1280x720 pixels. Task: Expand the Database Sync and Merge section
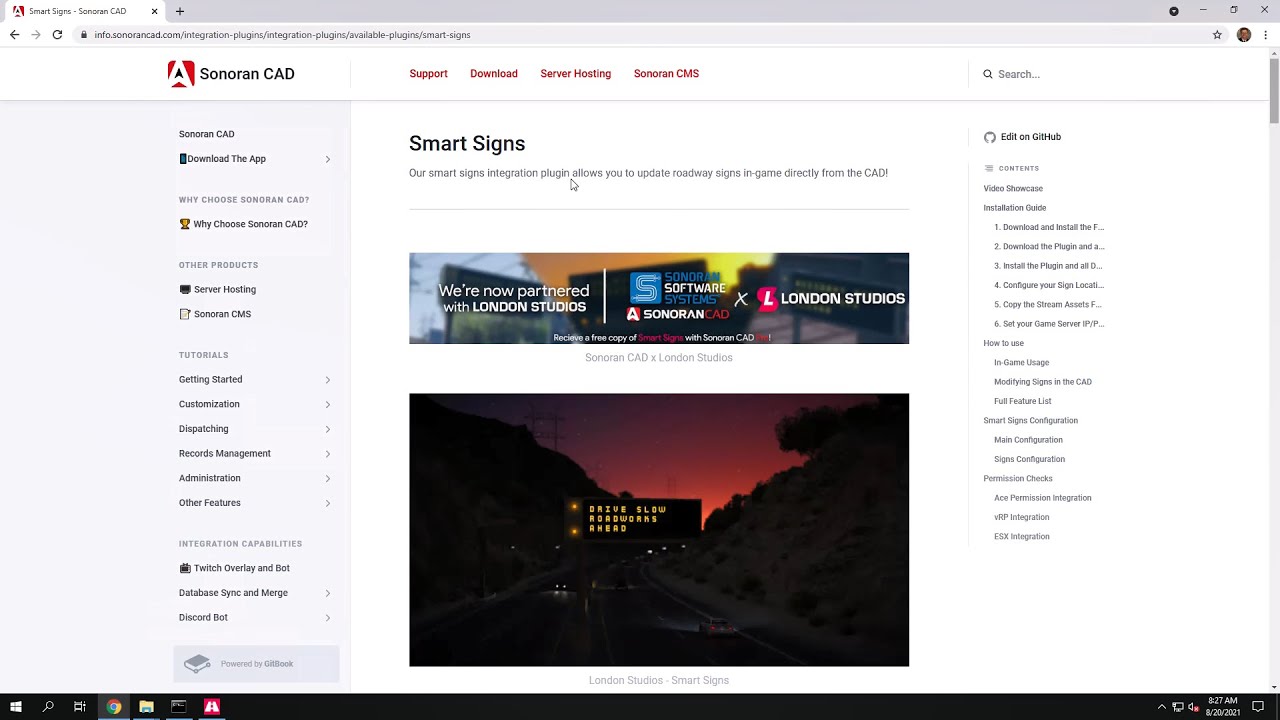point(327,593)
